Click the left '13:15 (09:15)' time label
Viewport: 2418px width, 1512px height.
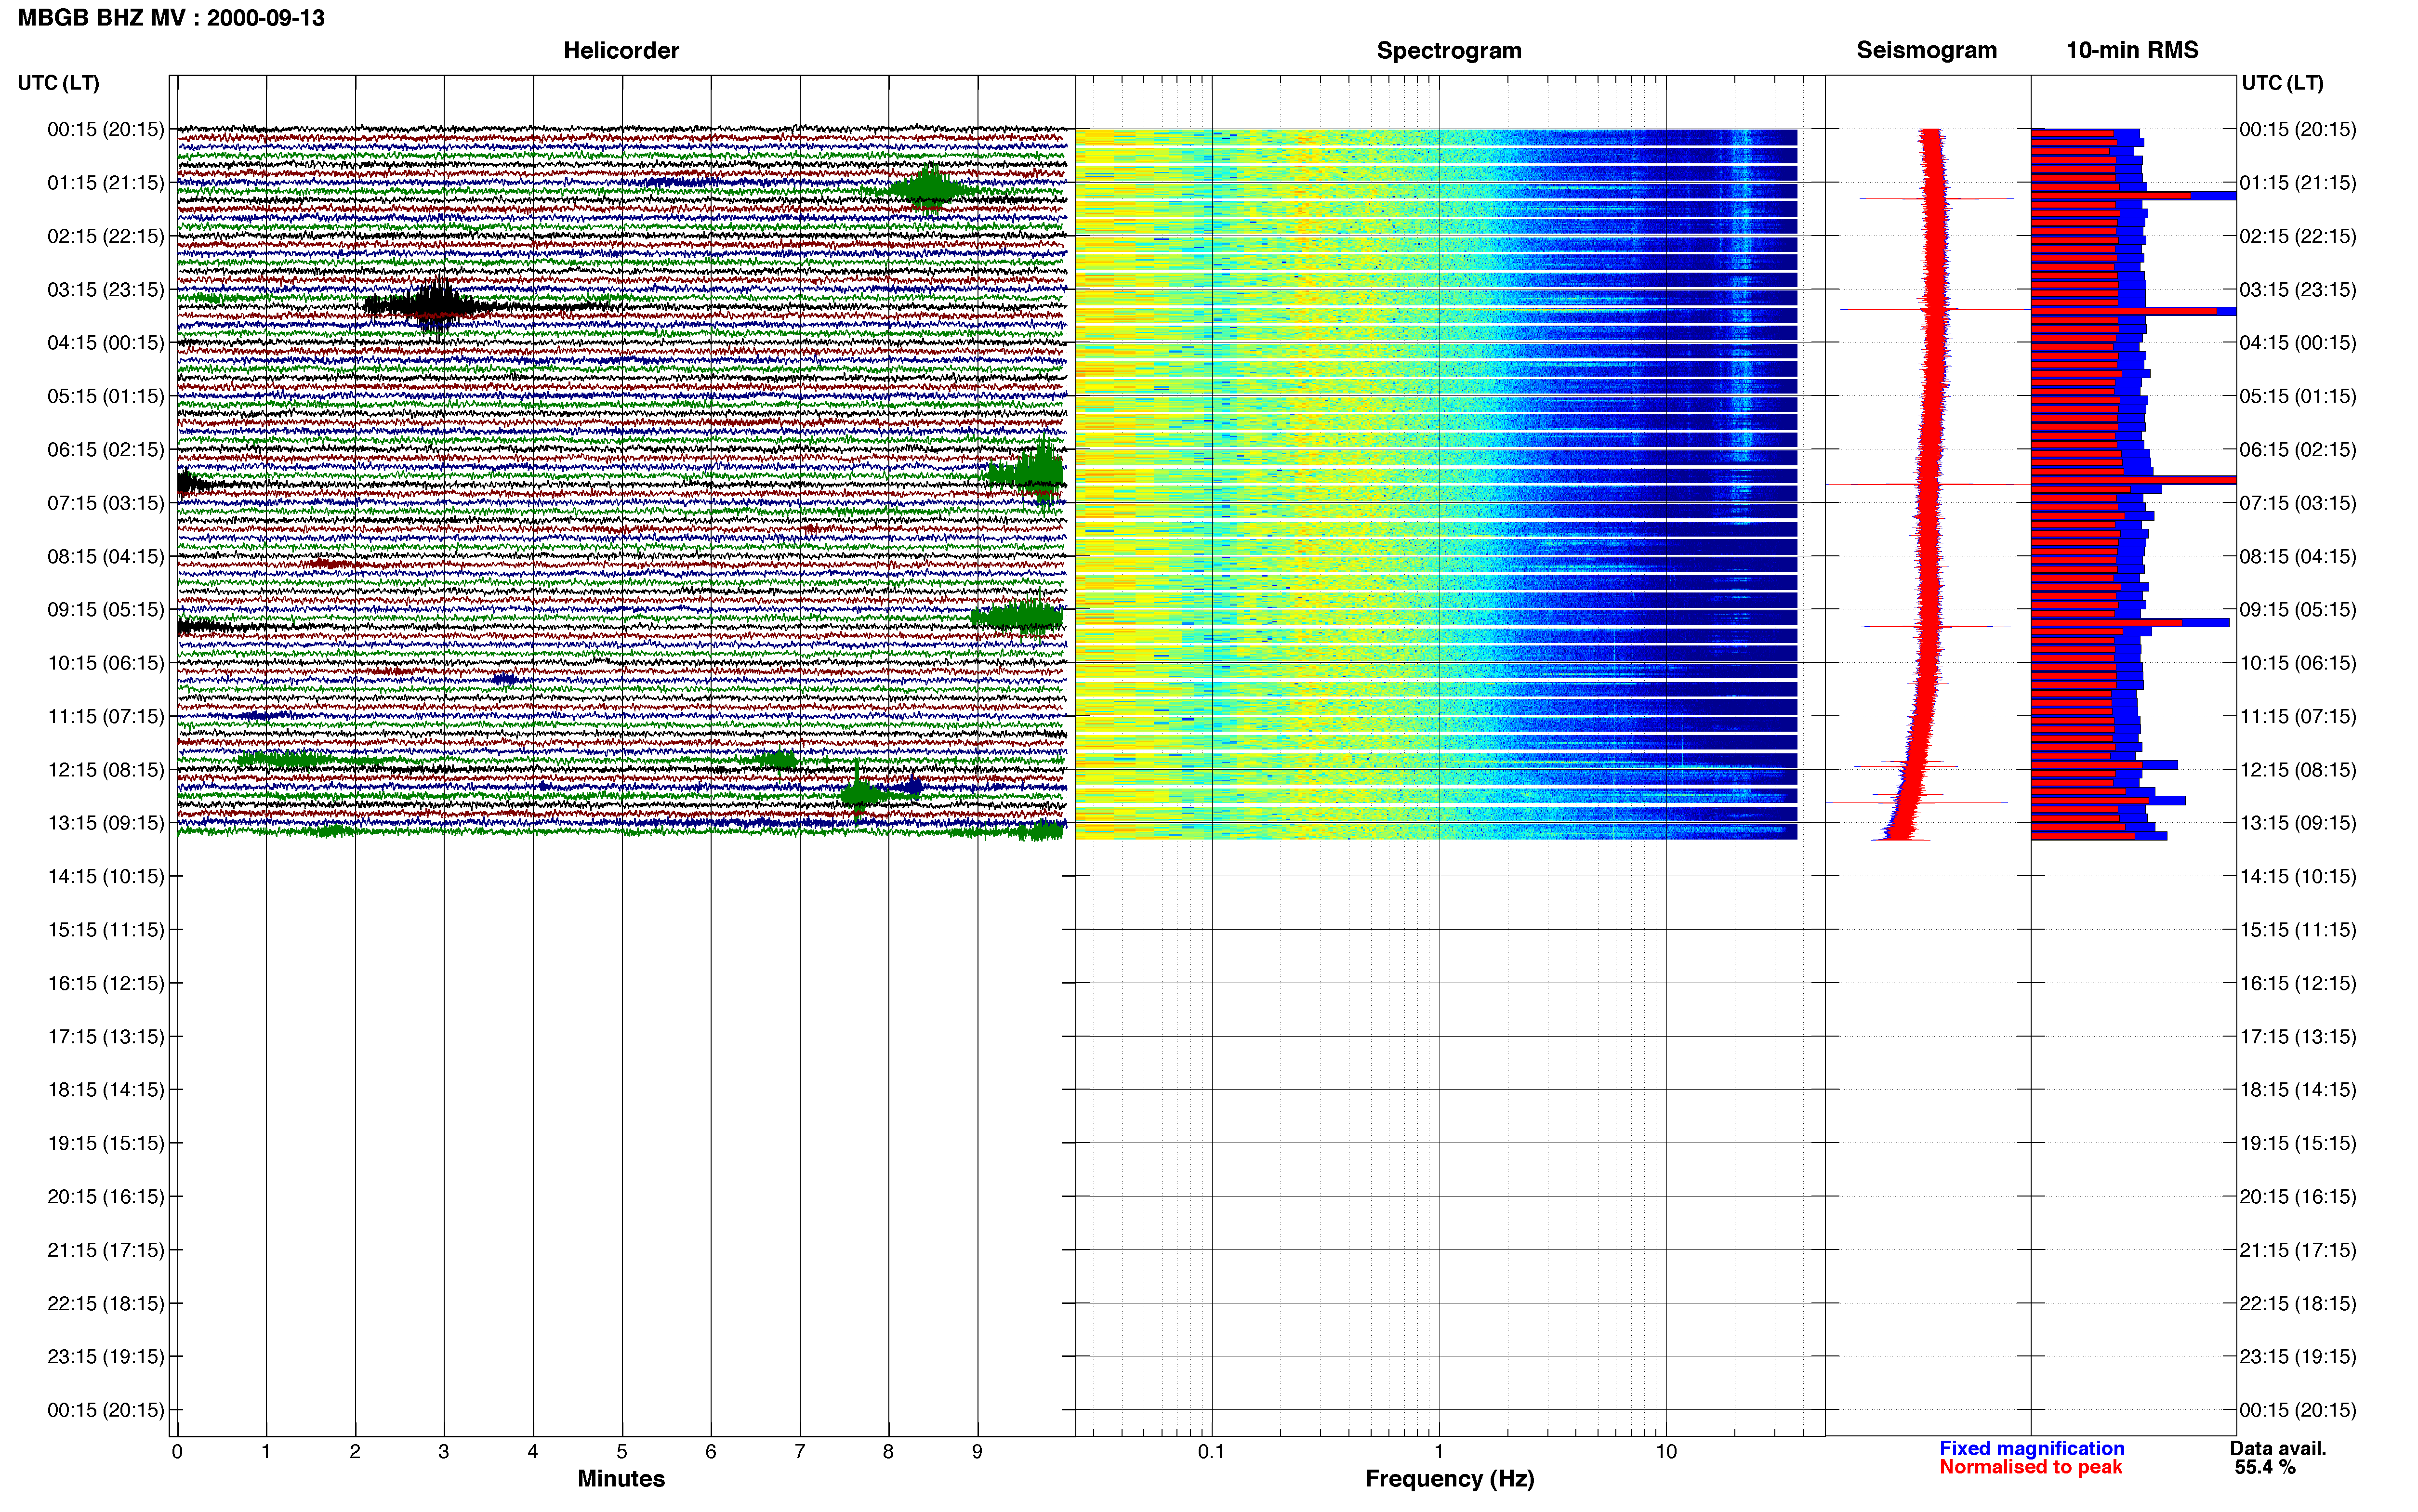[106, 823]
